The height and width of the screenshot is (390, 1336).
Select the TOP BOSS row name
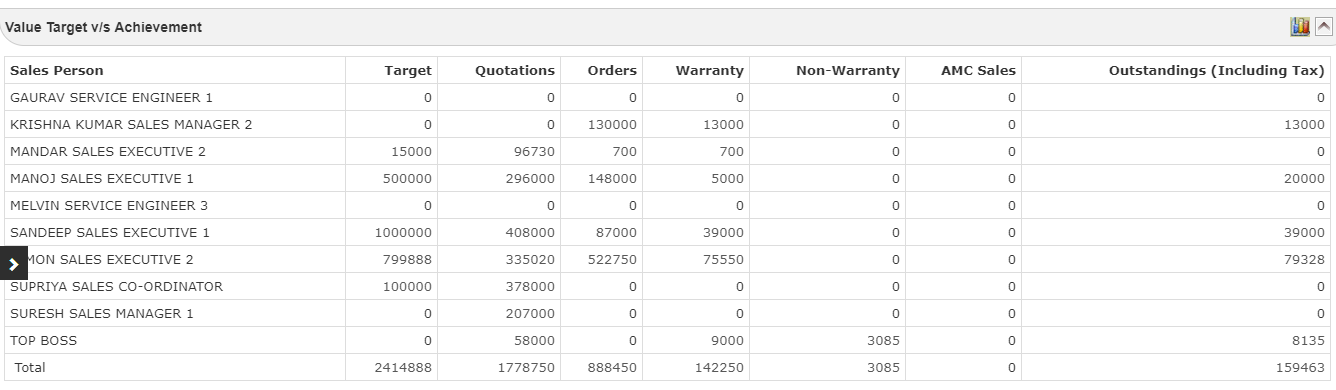[x=43, y=340]
